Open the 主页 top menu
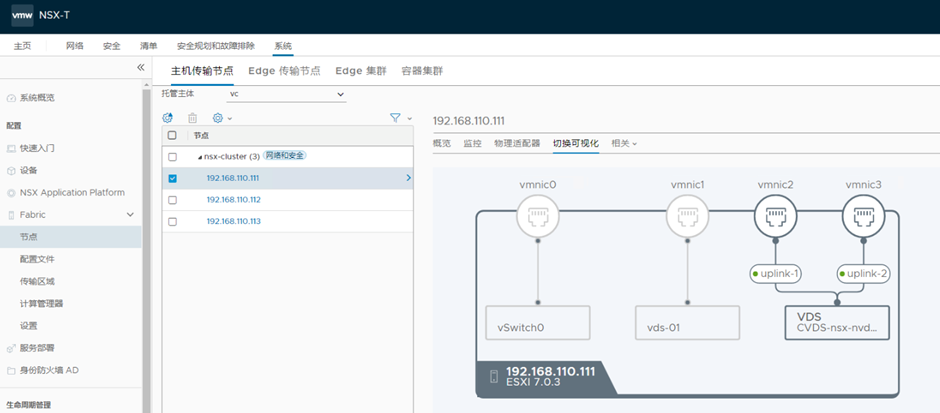 coord(22,46)
